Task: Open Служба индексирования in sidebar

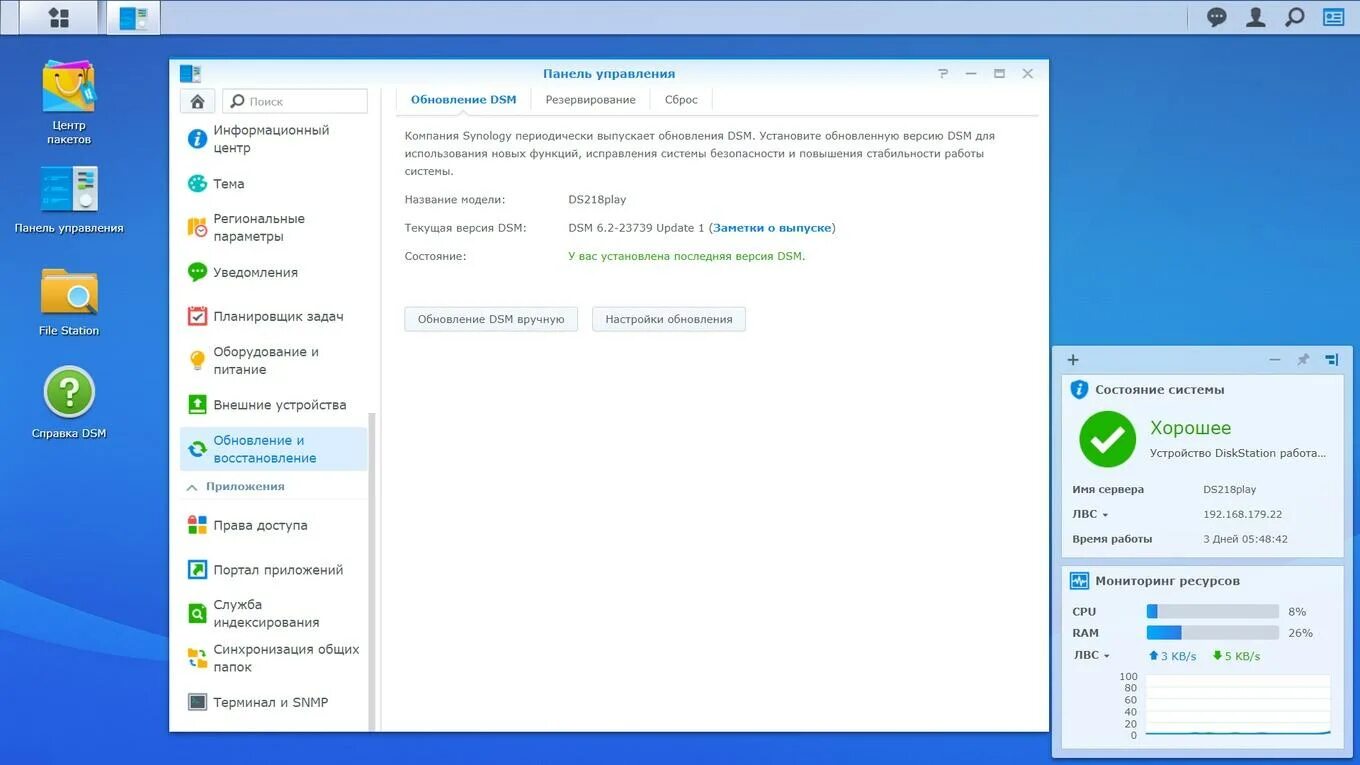Action: pyautogui.click(x=274, y=613)
